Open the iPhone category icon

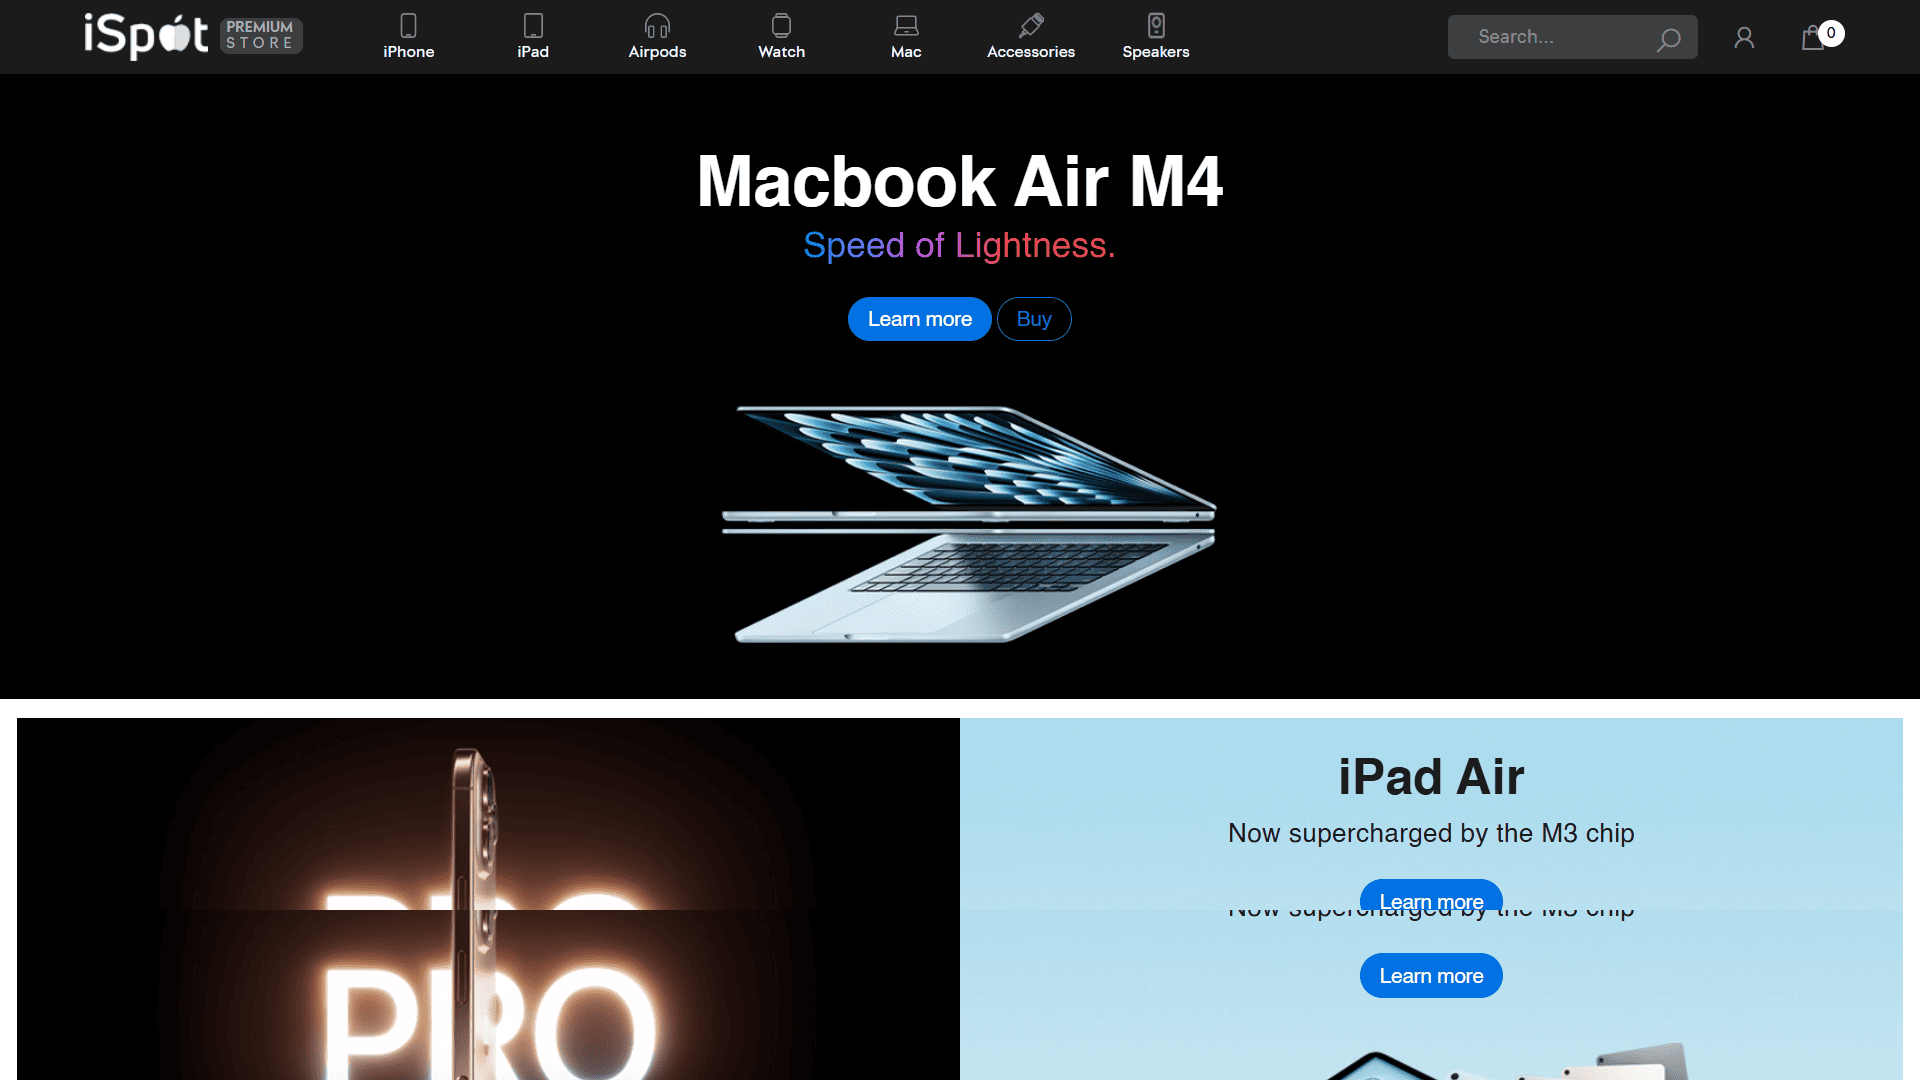coord(408,25)
